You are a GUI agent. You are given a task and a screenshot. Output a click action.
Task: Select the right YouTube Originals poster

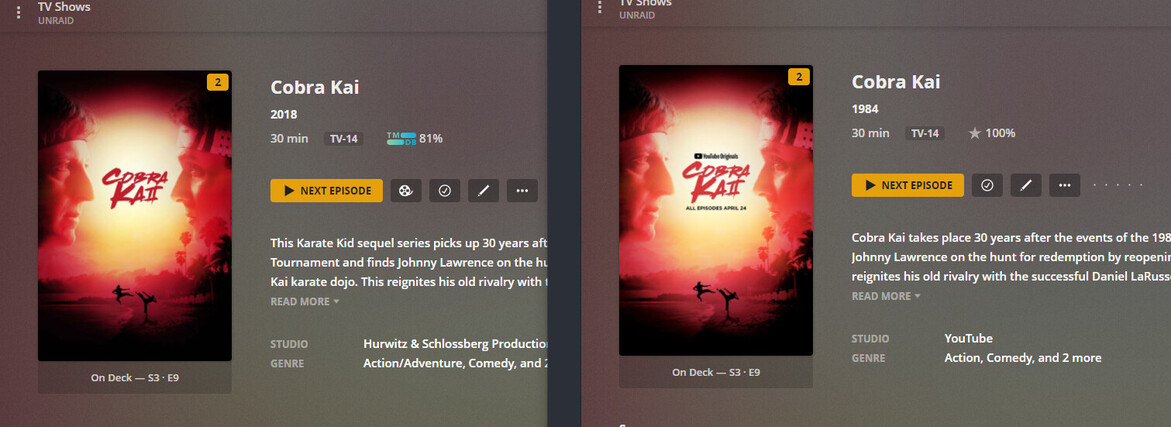(x=715, y=211)
